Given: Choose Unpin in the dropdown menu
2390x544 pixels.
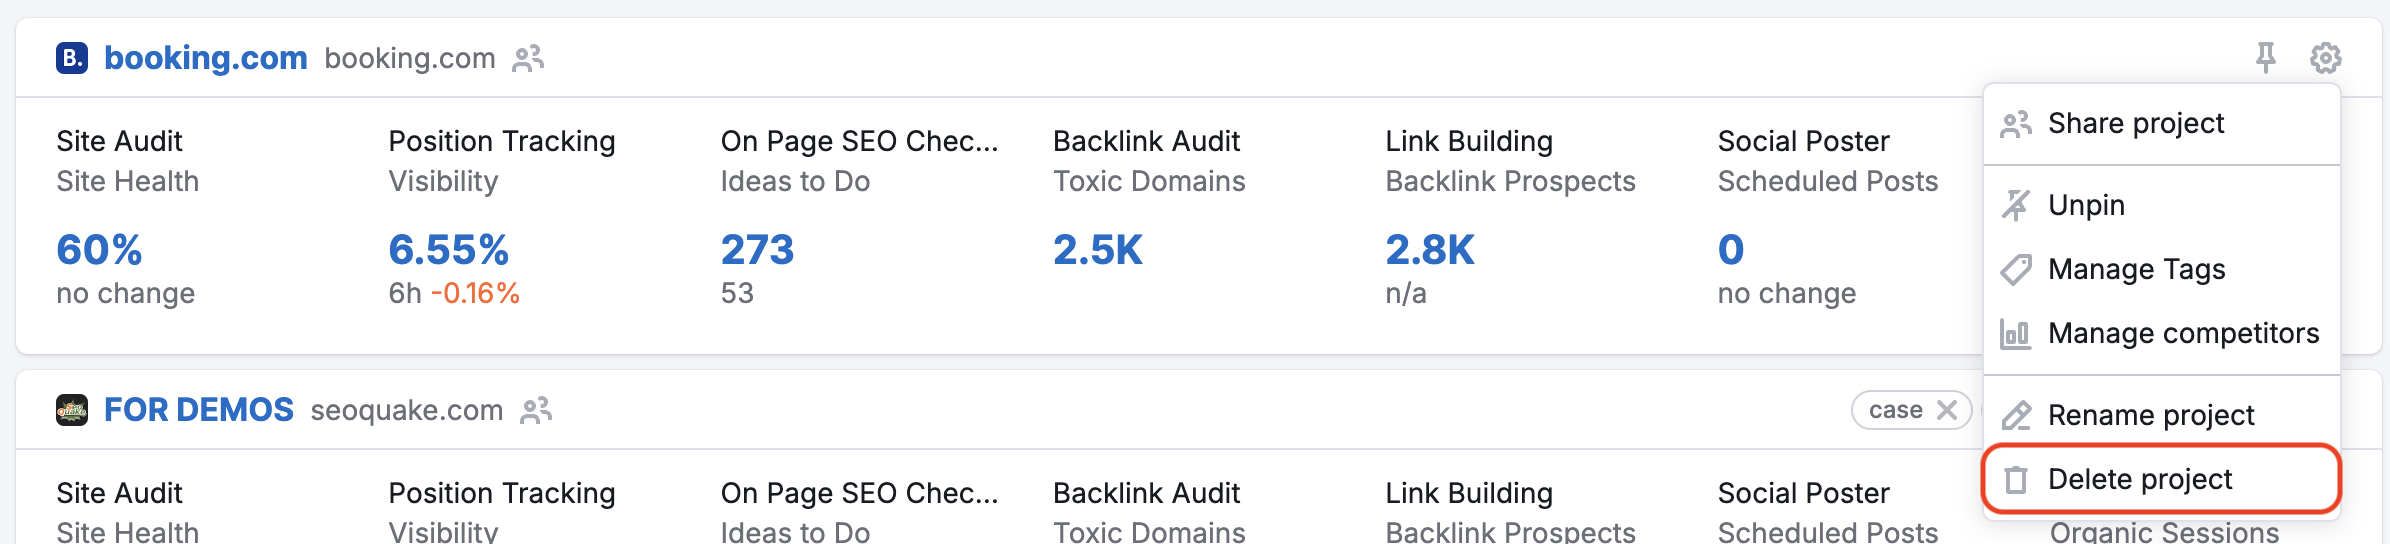Looking at the screenshot, I should pos(2086,206).
